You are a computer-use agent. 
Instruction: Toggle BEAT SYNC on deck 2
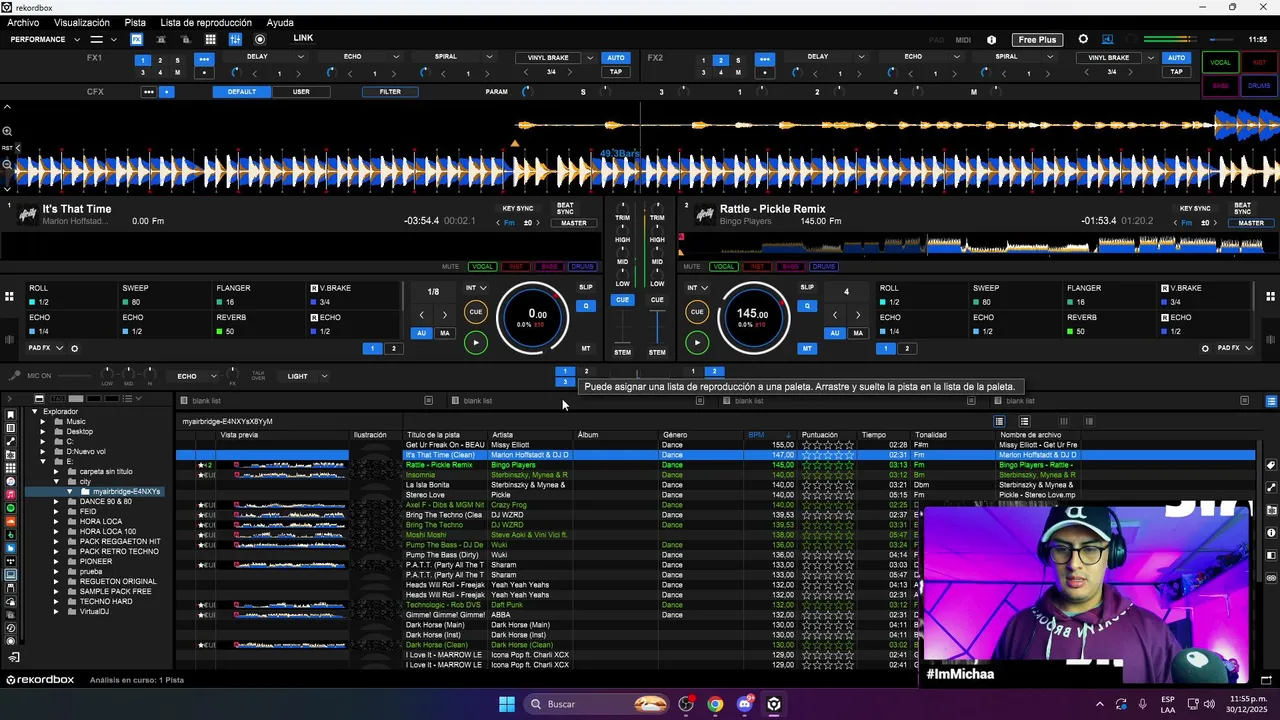click(1242, 208)
